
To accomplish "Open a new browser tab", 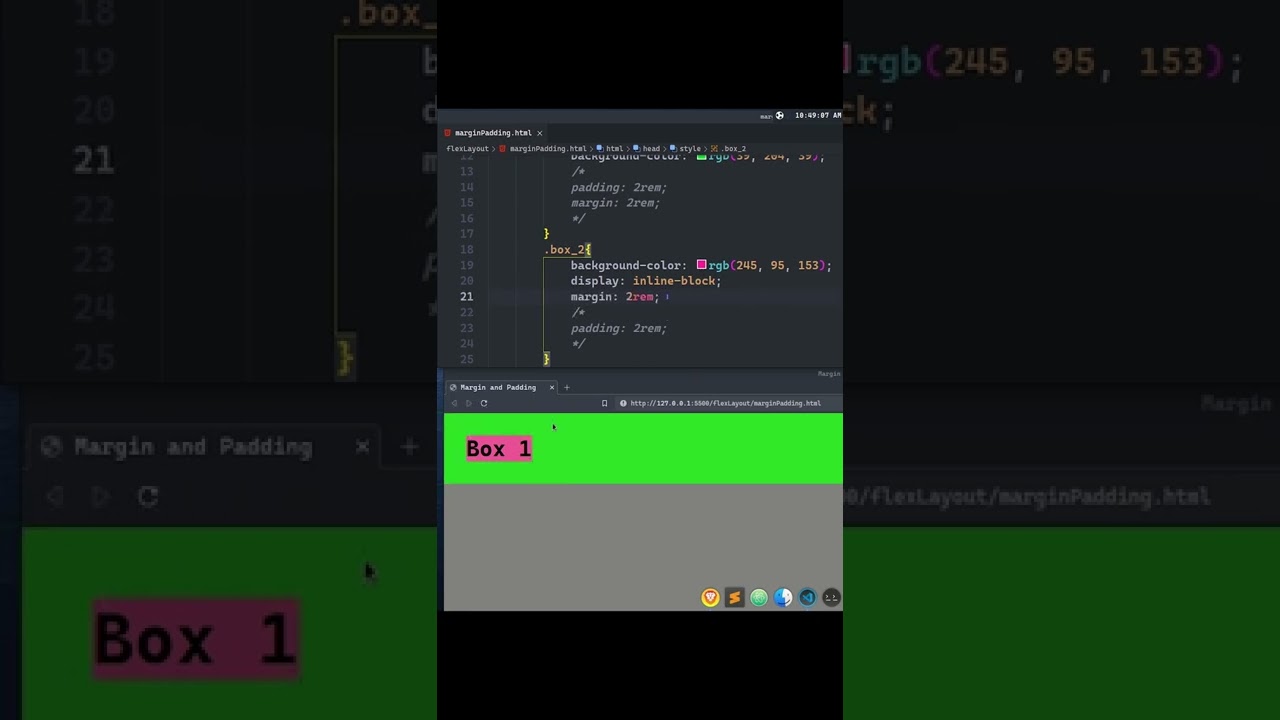I will click(x=566, y=387).
